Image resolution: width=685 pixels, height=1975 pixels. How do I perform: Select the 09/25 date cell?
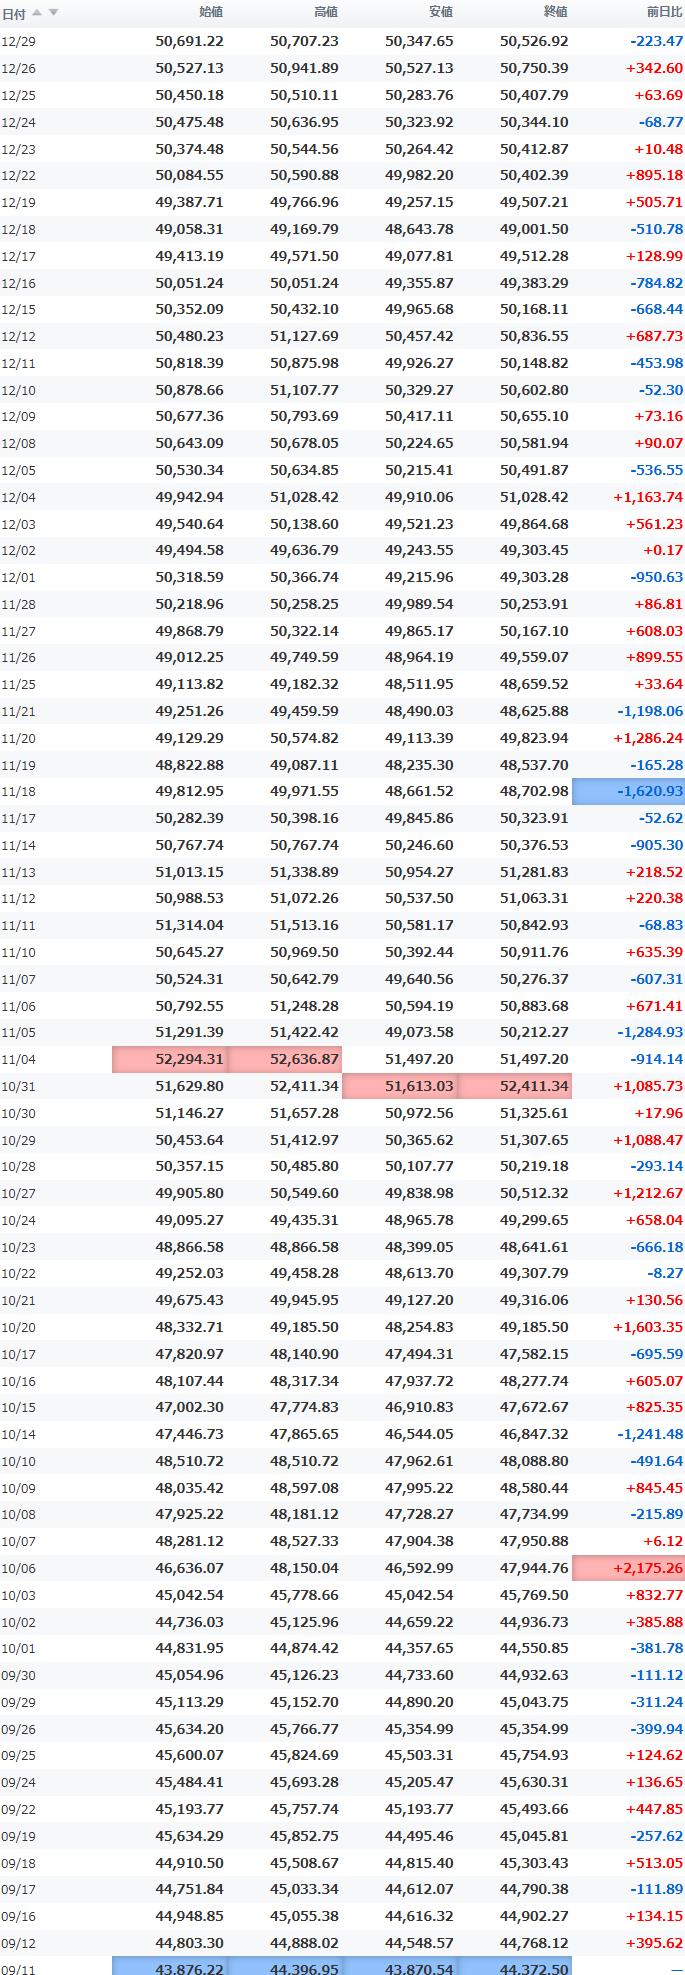[18, 1755]
